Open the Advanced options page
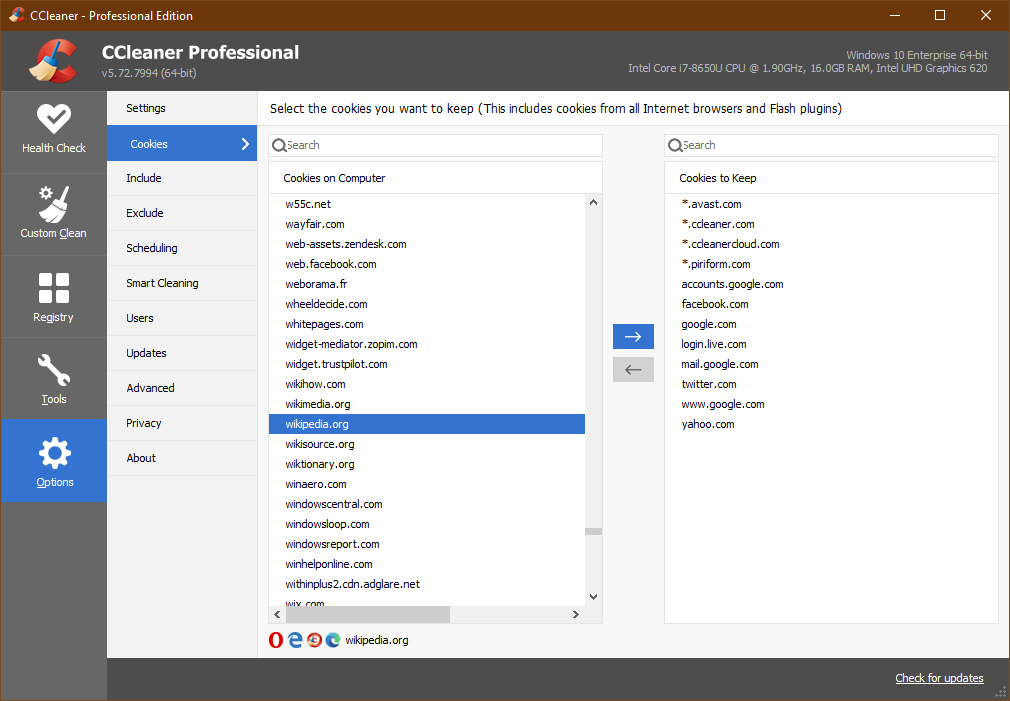The height and width of the screenshot is (701, 1010). pos(150,388)
